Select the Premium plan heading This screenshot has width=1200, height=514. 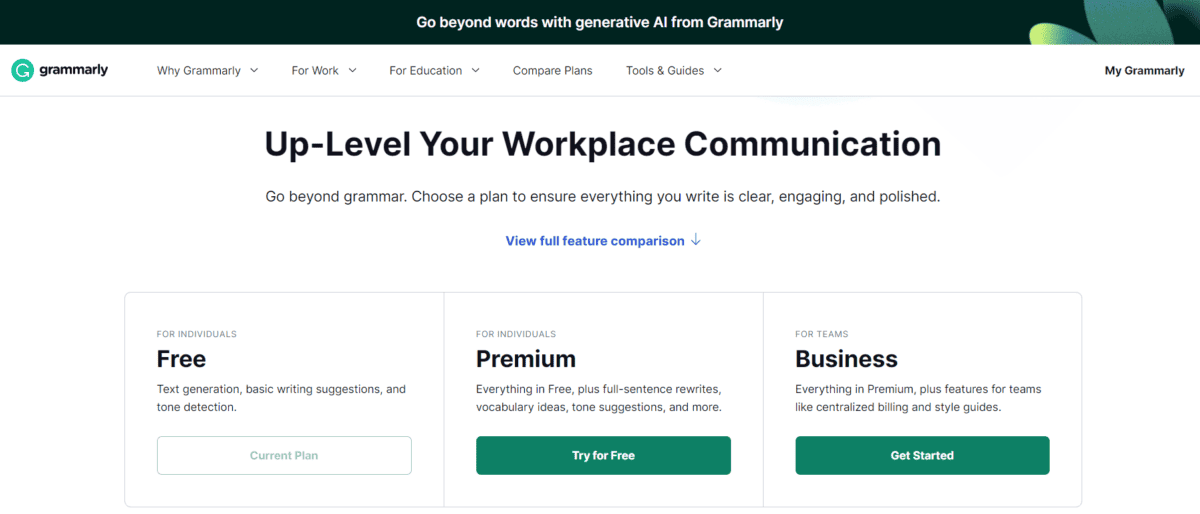[x=526, y=359]
